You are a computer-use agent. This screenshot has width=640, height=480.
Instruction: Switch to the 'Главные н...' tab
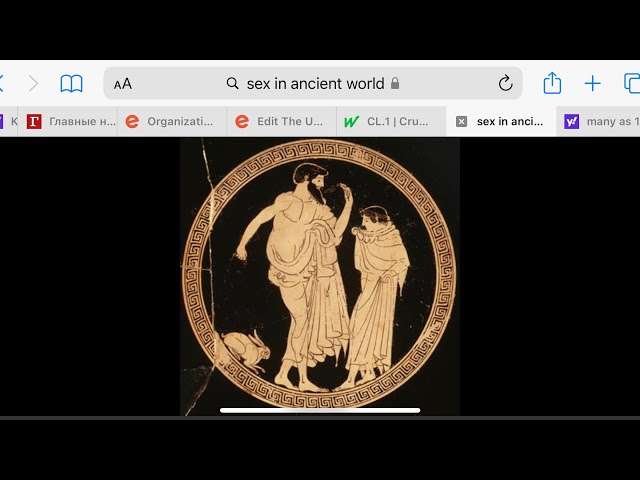pyautogui.click(x=68, y=121)
